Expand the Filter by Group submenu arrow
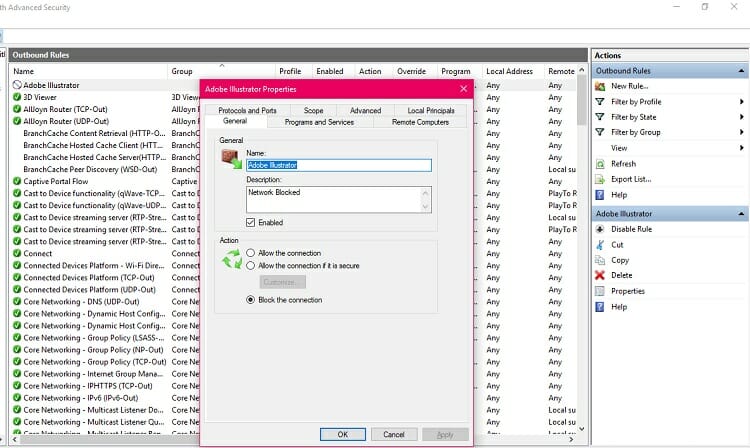The image size is (750, 448). click(x=741, y=132)
